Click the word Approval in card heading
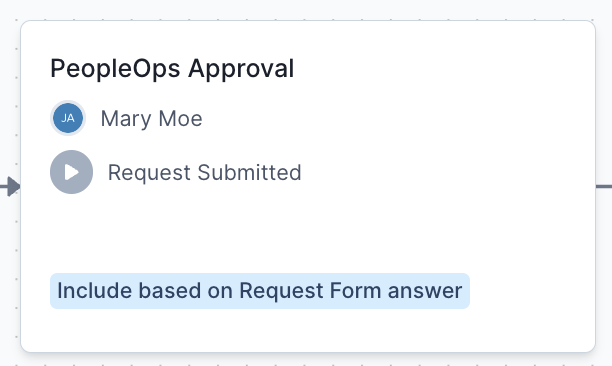 (x=241, y=69)
